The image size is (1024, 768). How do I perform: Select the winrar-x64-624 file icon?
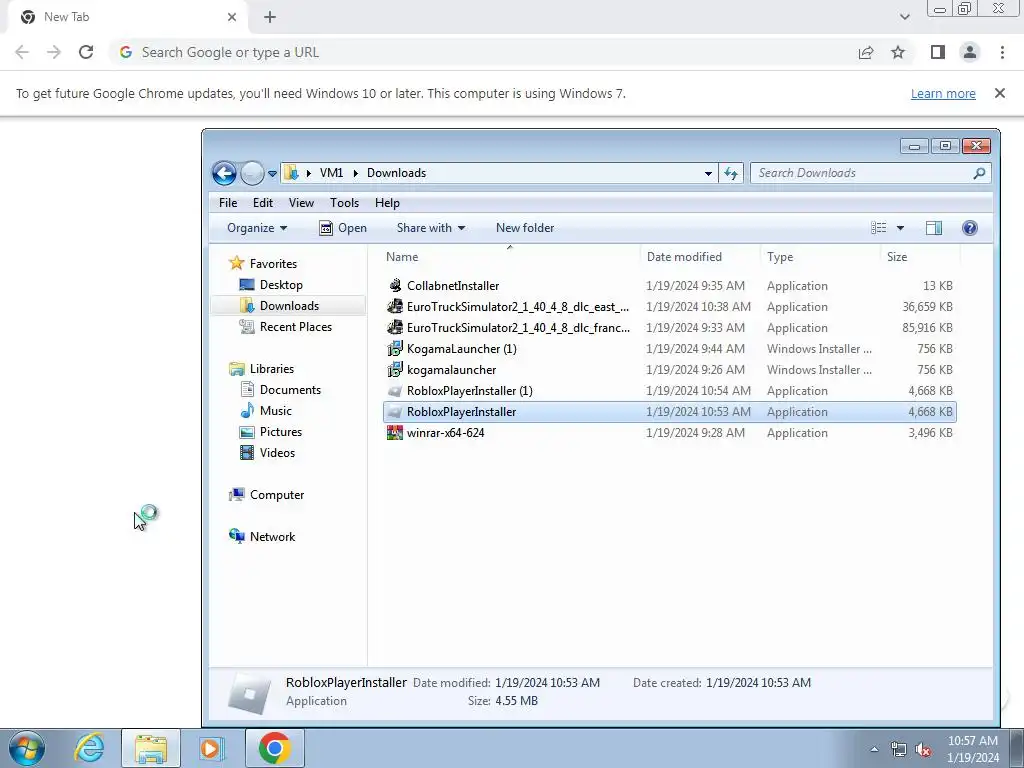394,432
